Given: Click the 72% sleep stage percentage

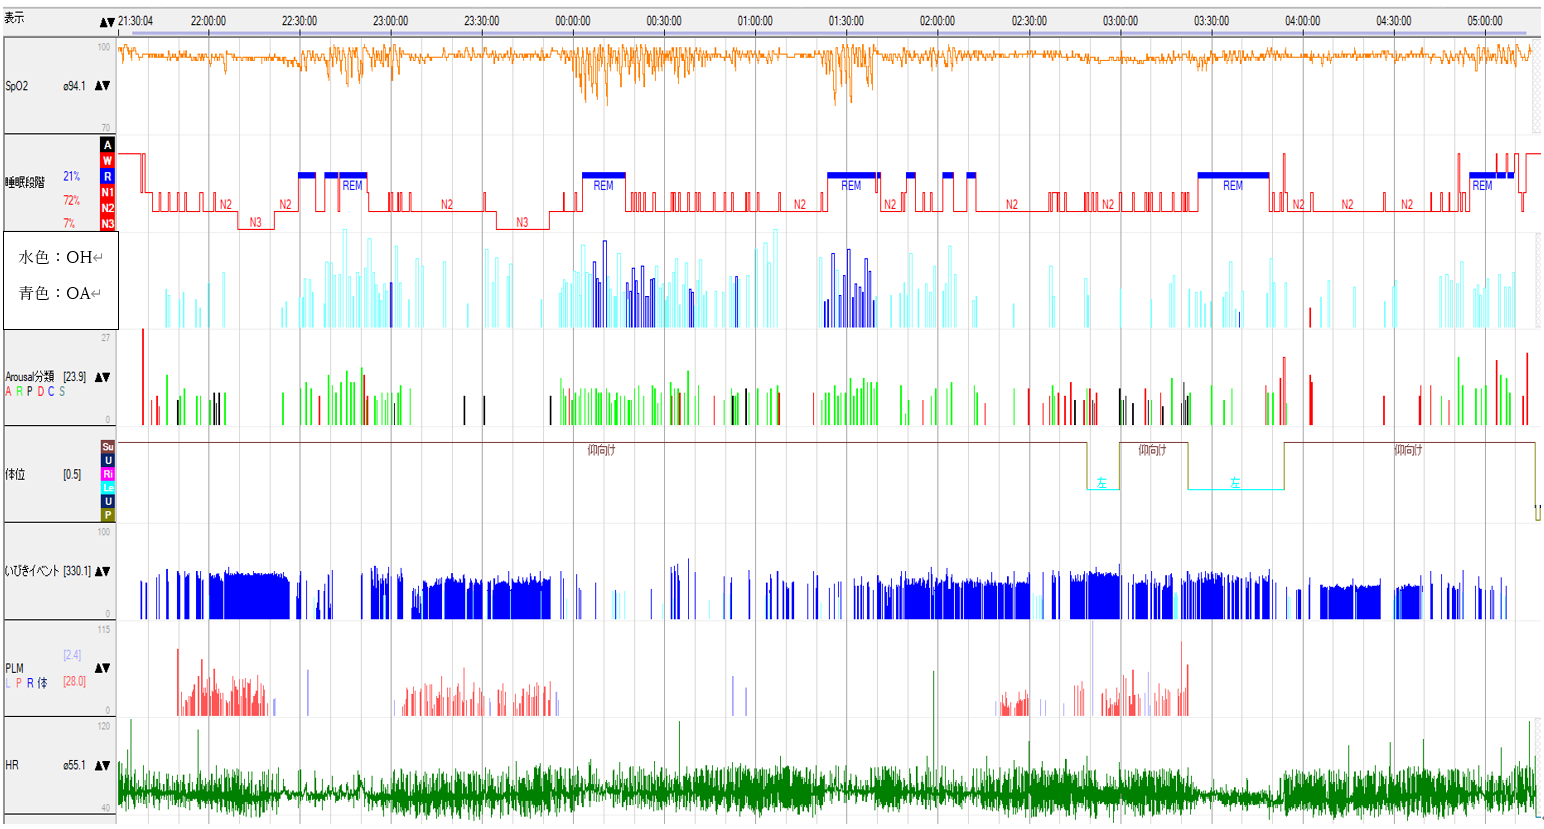Looking at the screenshot, I should coord(72,200).
